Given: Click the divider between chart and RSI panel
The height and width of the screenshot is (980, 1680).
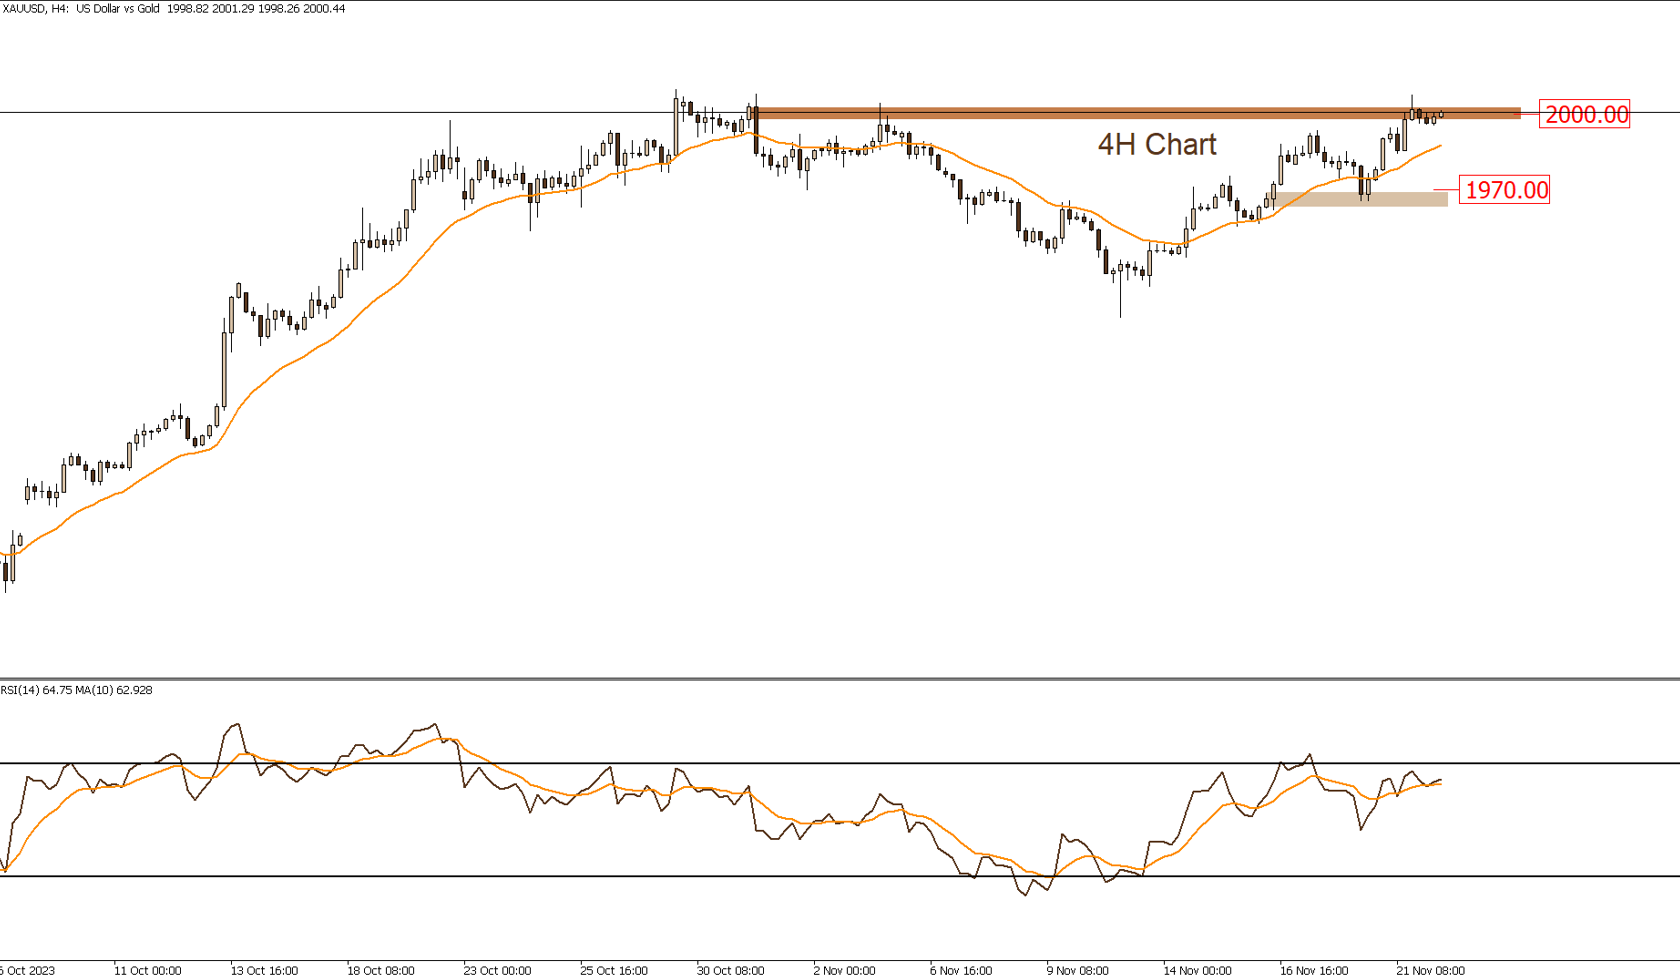Looking at the screenshot, I should click(x=840, y=679).
